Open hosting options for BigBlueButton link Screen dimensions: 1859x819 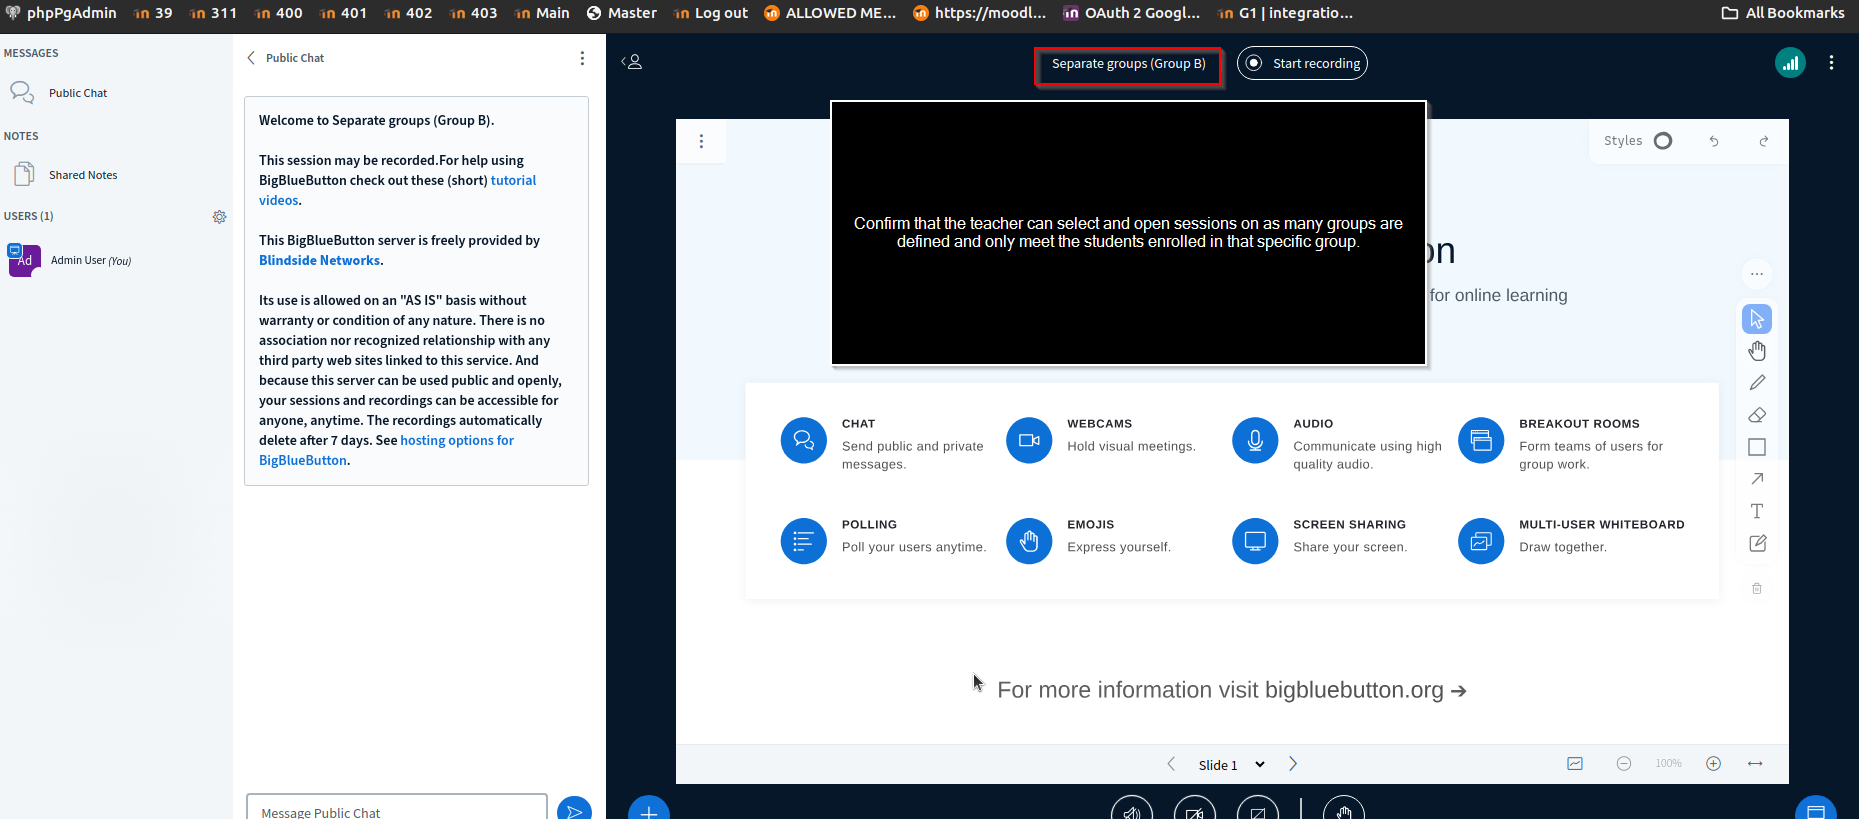386,450
